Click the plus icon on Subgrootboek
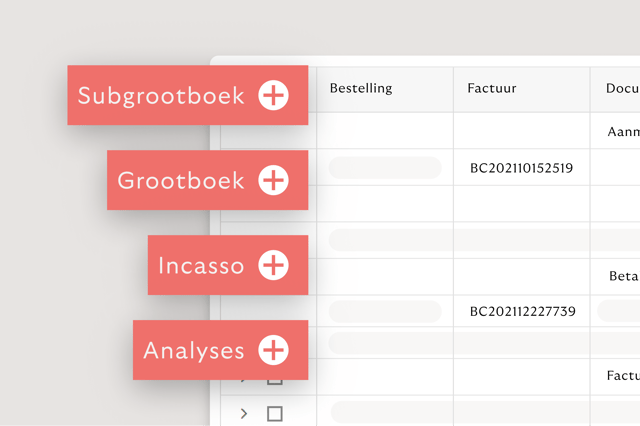Viewport: 640px width, 426px height. coord(273,95)
